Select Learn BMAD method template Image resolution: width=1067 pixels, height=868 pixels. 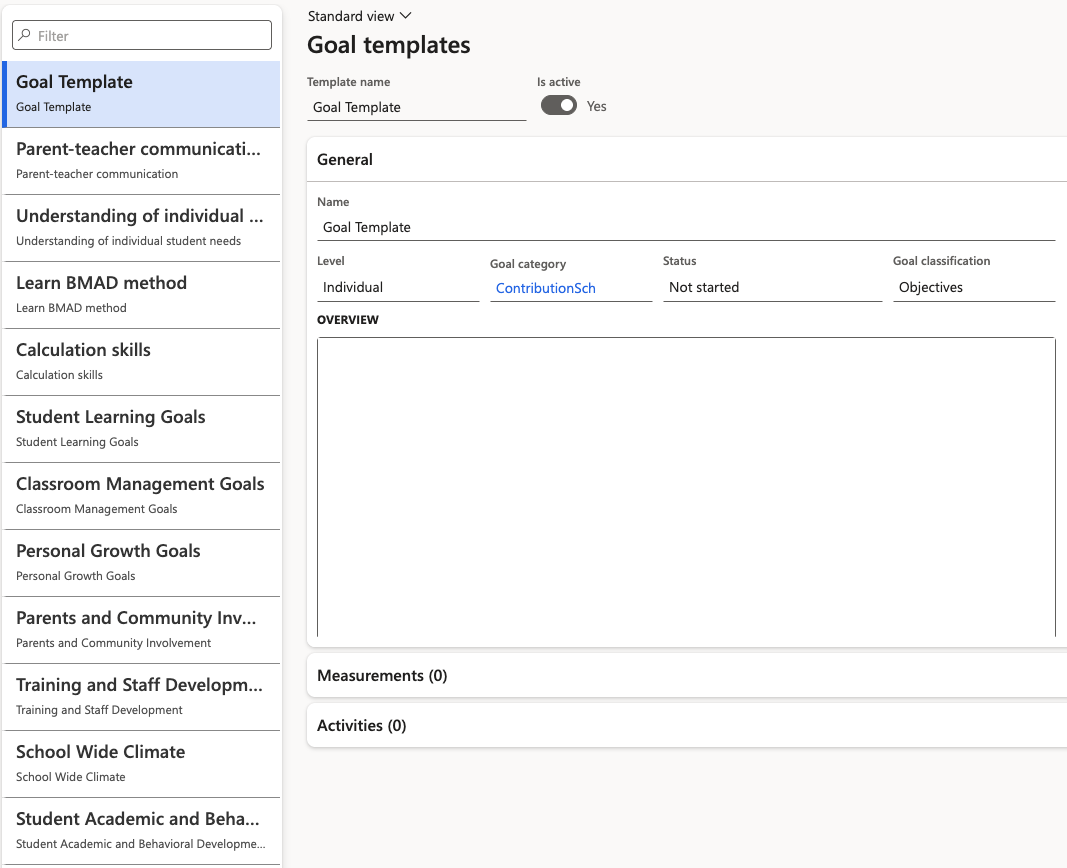point(142,295)
